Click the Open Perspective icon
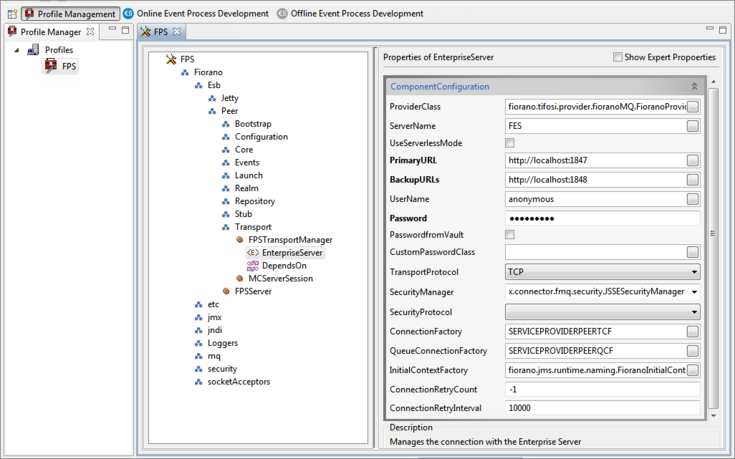 pyautogui.click(x=12, y=14)
